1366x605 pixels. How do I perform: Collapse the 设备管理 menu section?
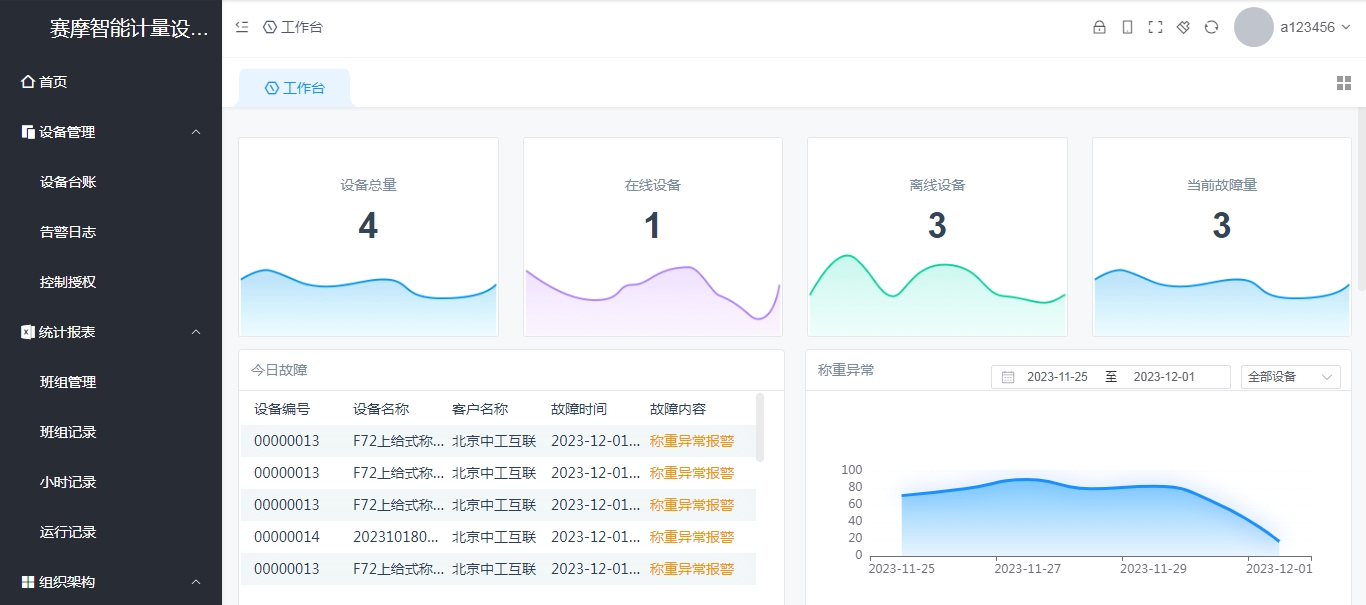coord(110,131)
